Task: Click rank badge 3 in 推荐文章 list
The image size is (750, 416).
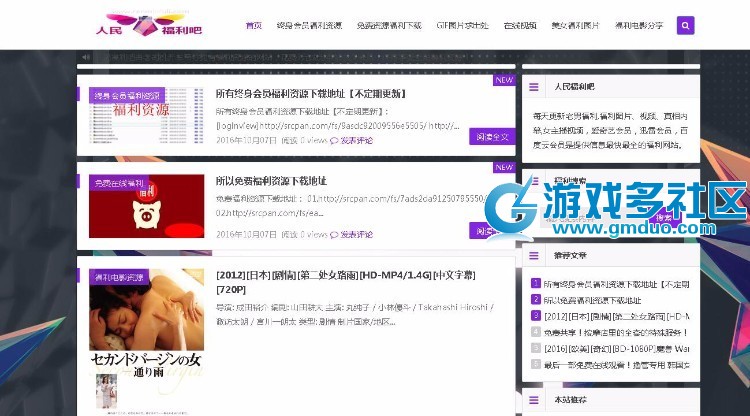Action: pos(536,316)
